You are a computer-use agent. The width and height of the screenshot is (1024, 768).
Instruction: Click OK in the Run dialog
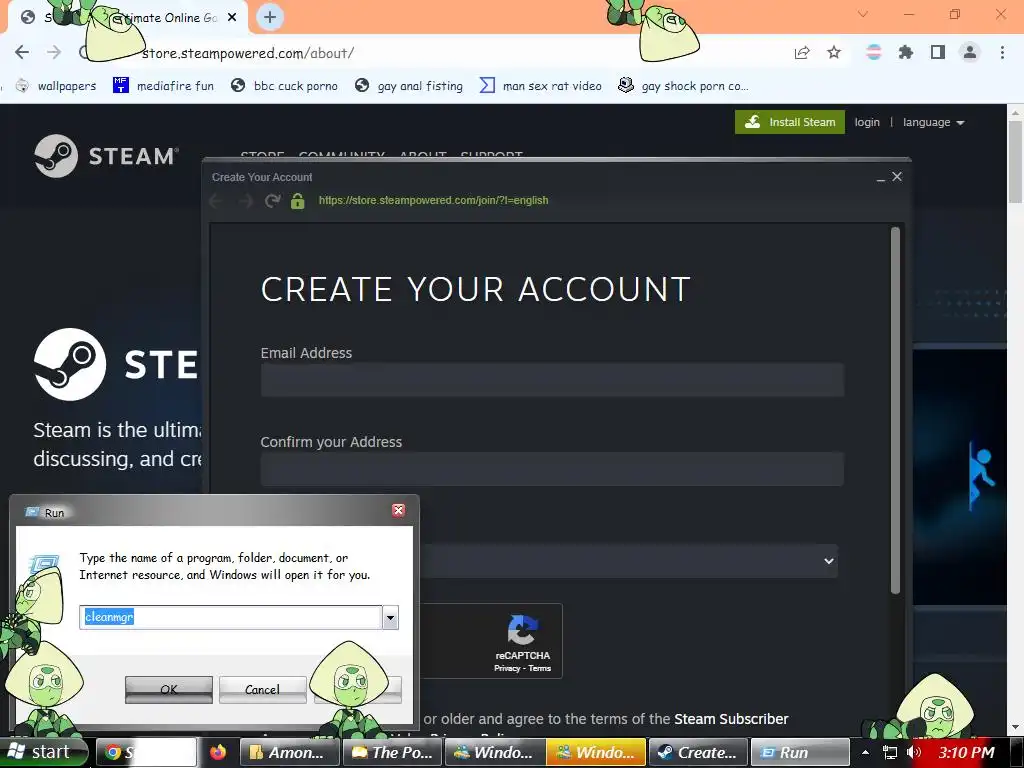pos(168,690)
